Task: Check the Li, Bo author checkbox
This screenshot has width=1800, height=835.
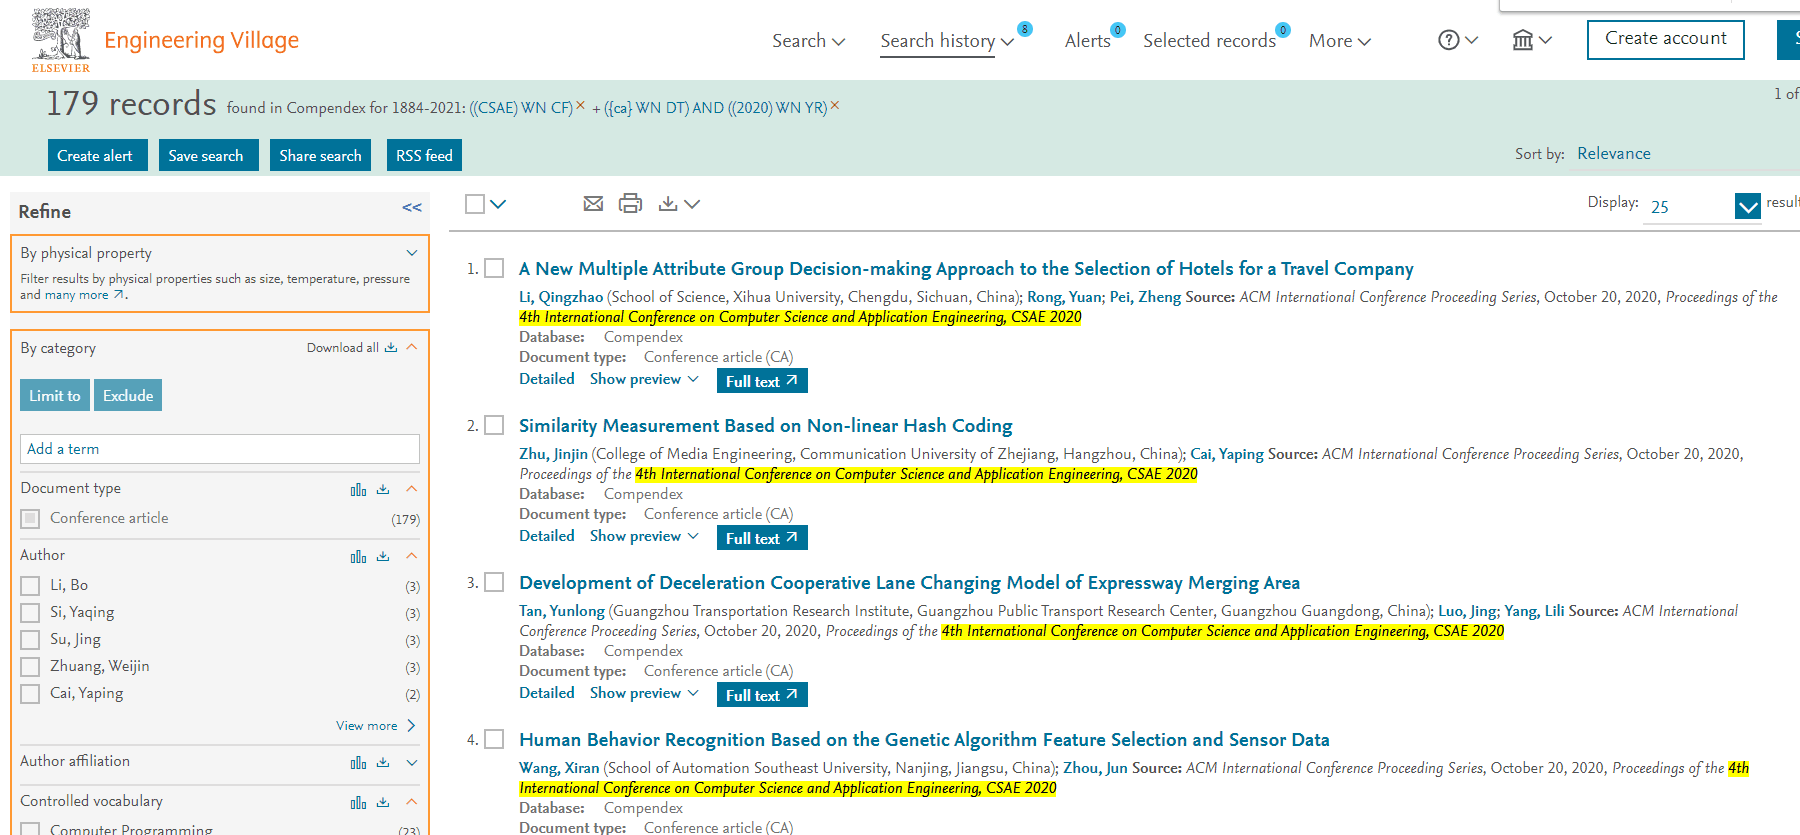Action: point(31,586)
